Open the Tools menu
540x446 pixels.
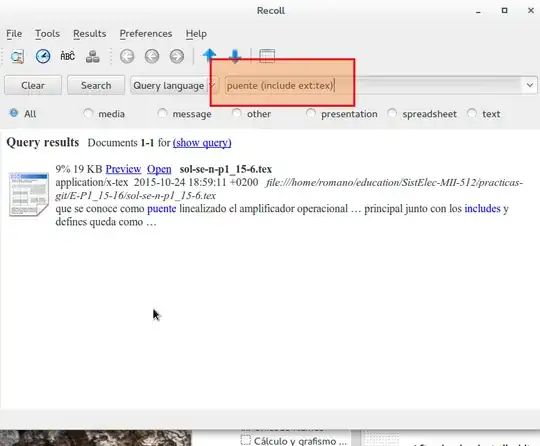pyautogui.click(x=48, y=34)
